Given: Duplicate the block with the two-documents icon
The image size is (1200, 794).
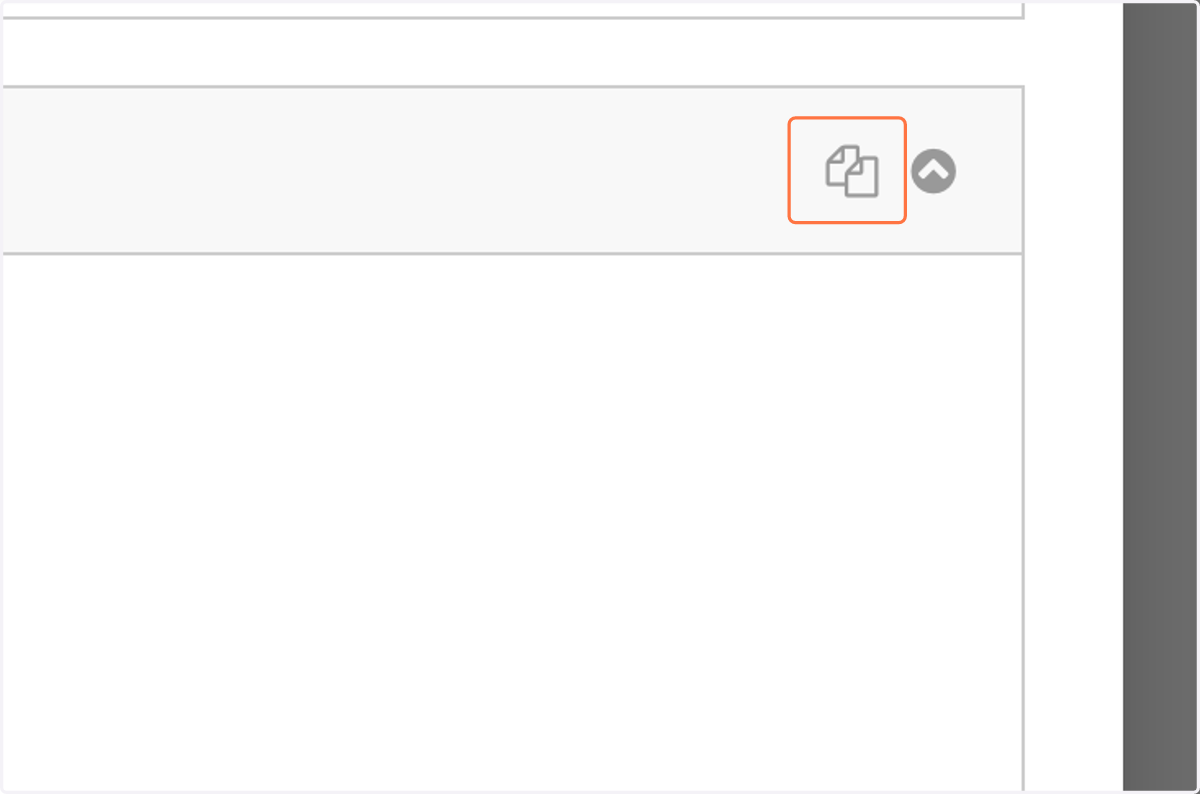Looking at the screenshot, I should 851,171.
